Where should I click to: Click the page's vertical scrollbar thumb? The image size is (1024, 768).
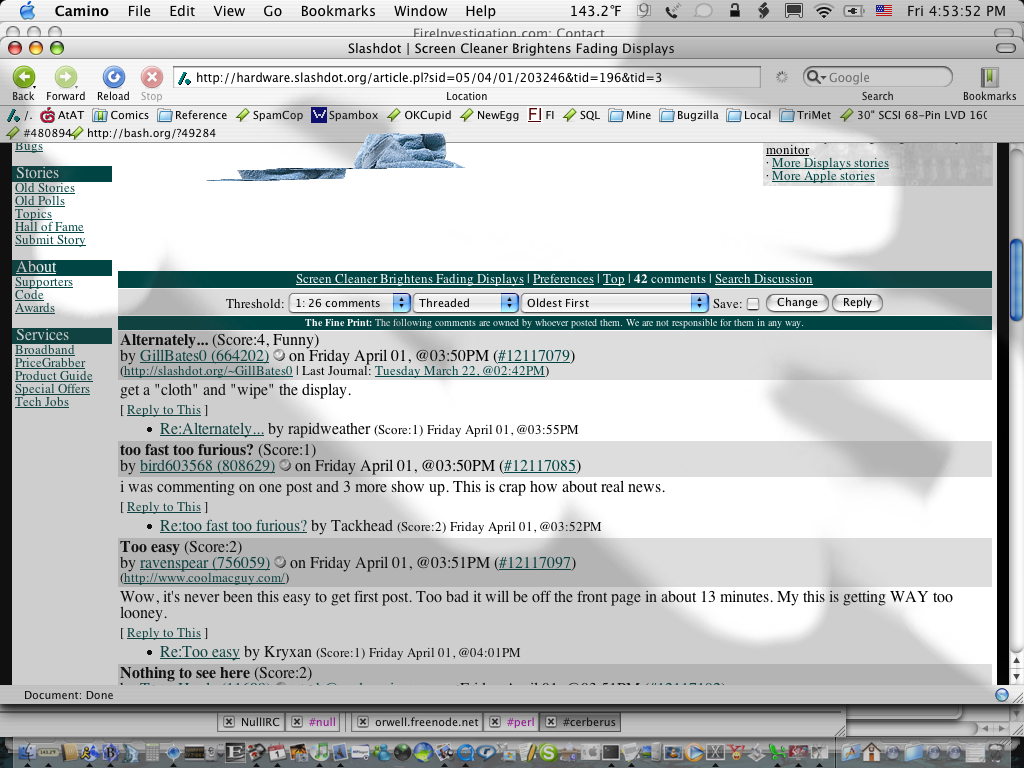pyautogui.click(x=1016, y=280)
